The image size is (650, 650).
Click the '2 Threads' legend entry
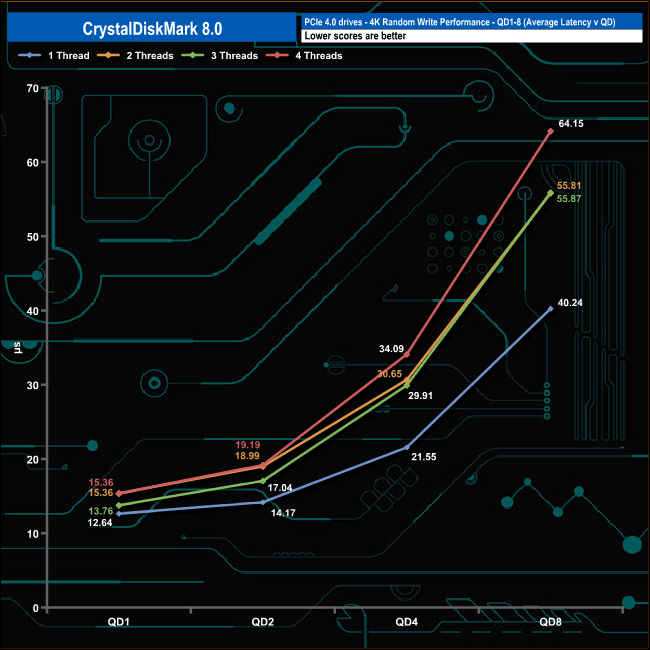135,56
